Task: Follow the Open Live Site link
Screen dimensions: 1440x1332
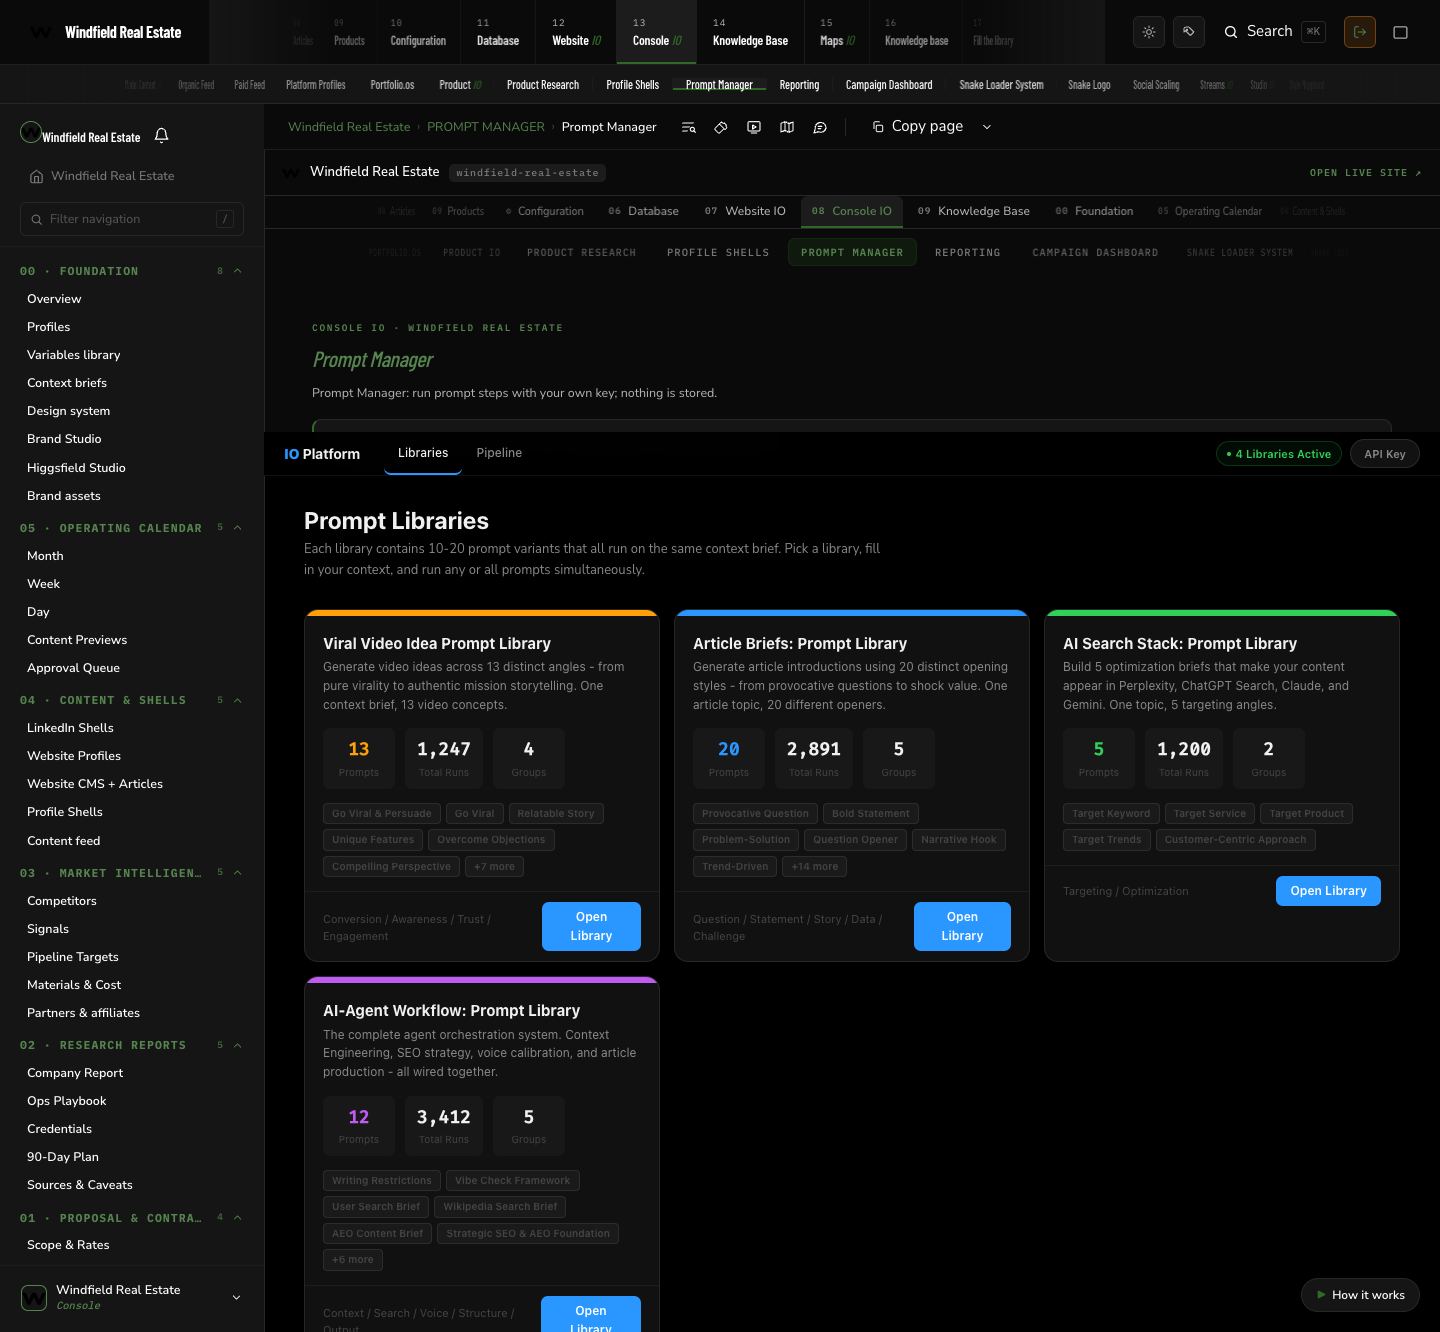Action: 1365,173
